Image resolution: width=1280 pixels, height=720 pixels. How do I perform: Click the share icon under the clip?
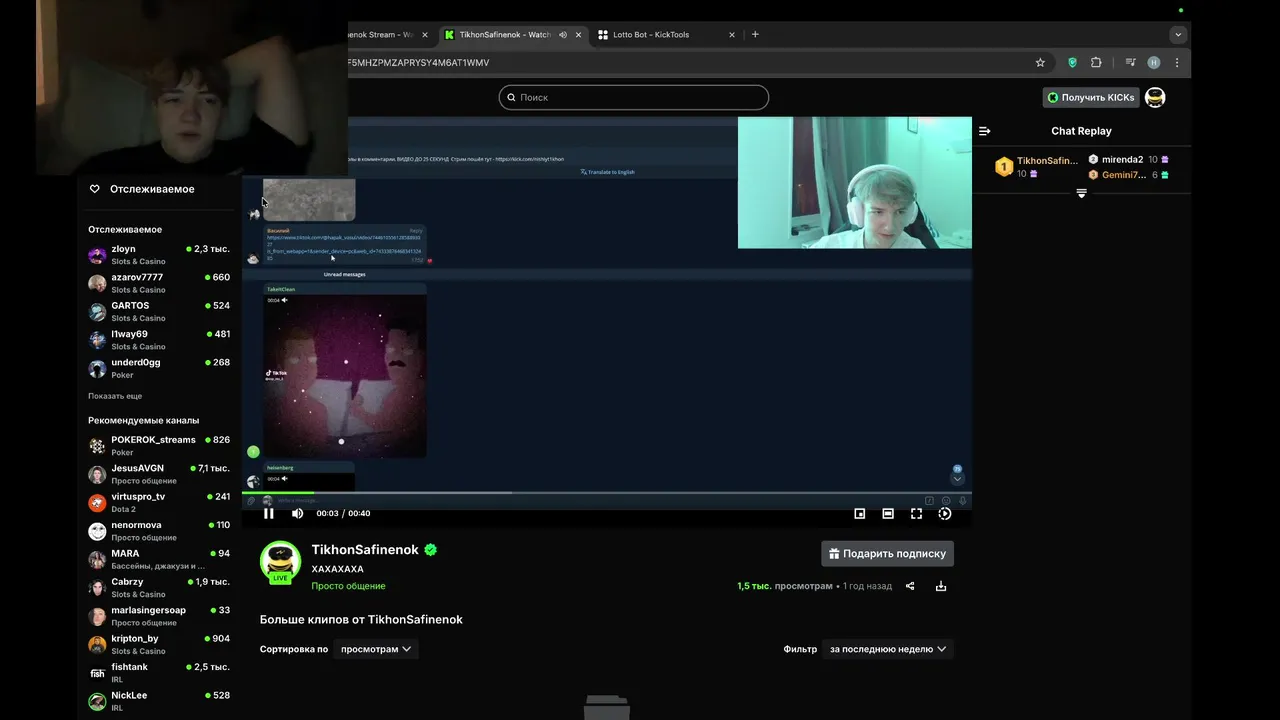pyautogui.click(x=910, y=586)
